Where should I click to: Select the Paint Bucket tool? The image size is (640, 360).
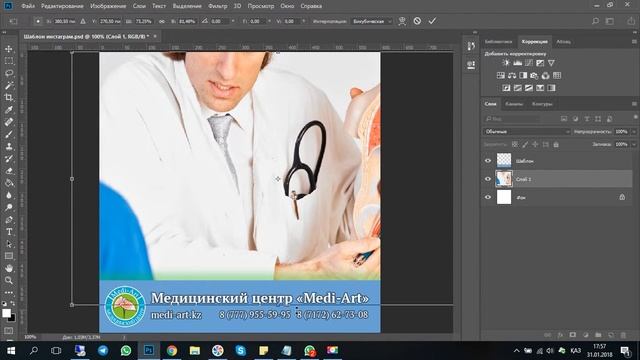click(x=9, y=183)
